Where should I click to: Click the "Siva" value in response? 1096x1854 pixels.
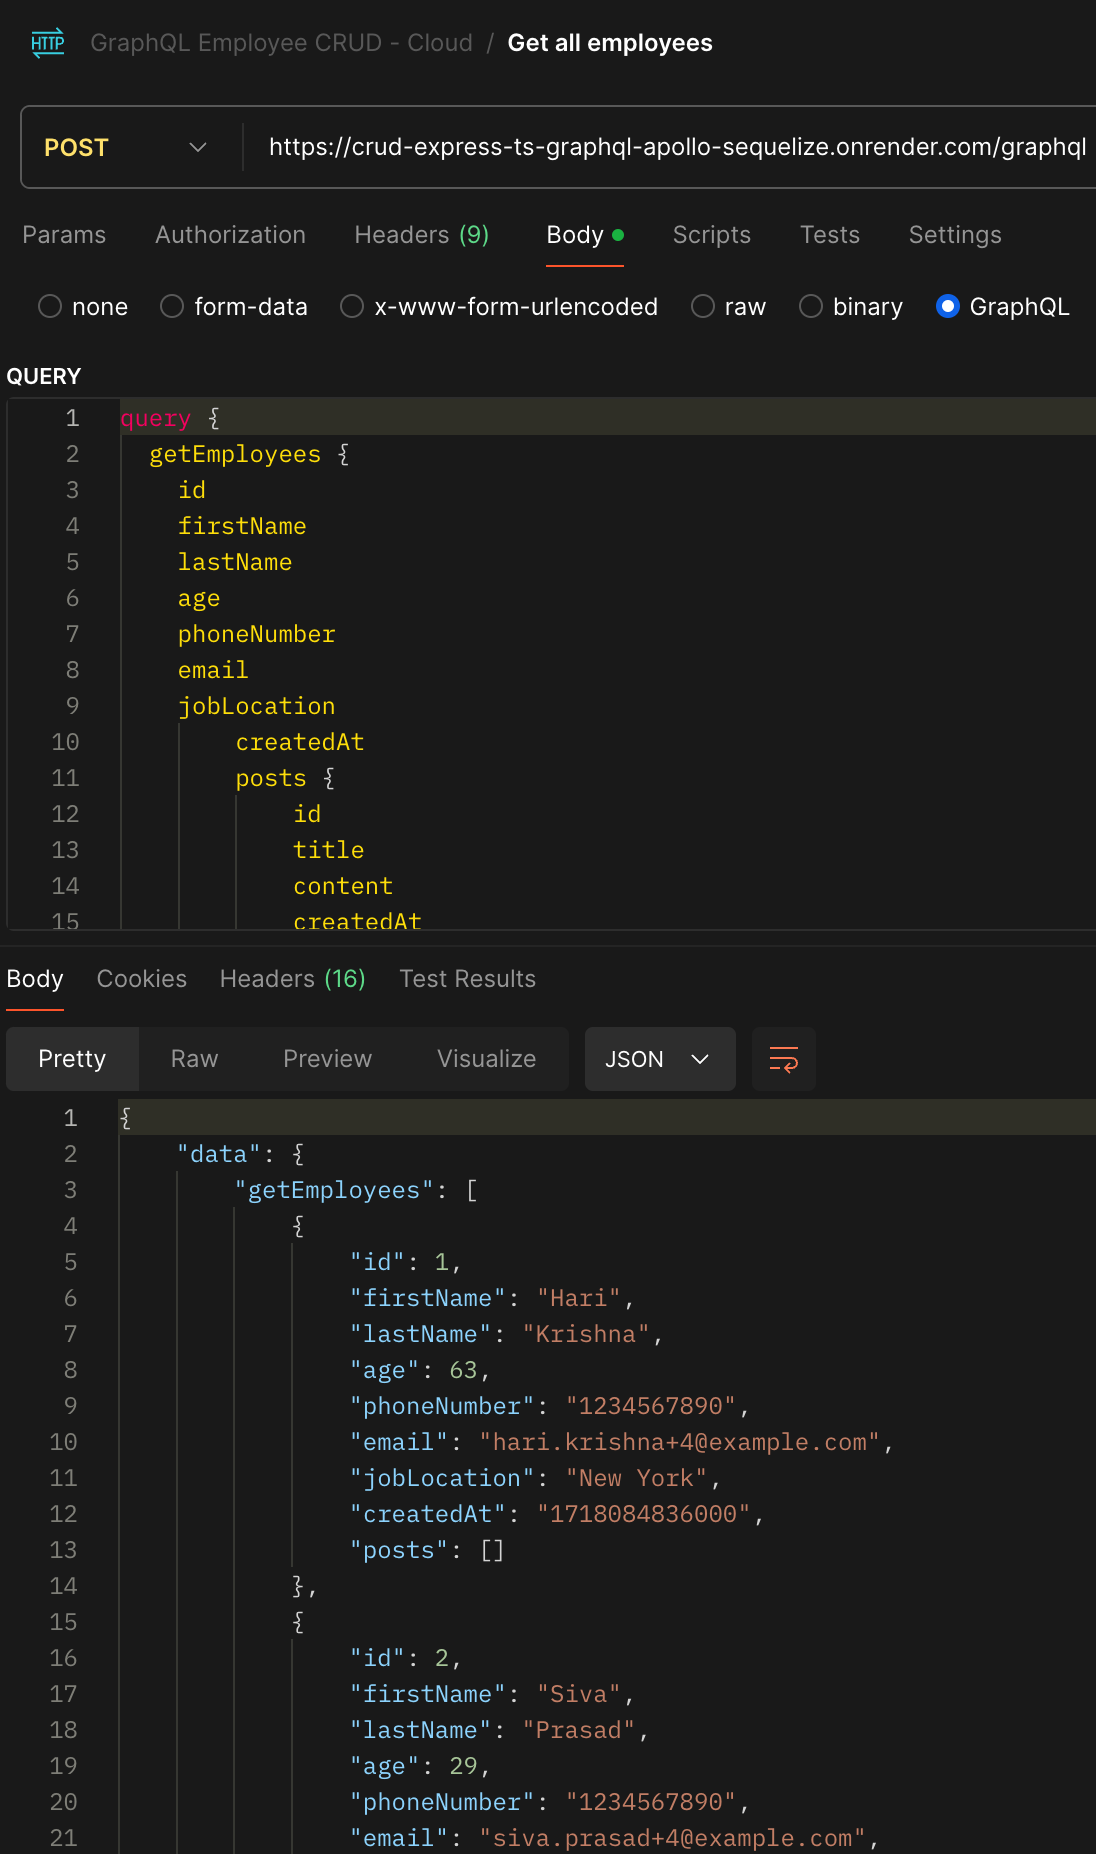579,1694
